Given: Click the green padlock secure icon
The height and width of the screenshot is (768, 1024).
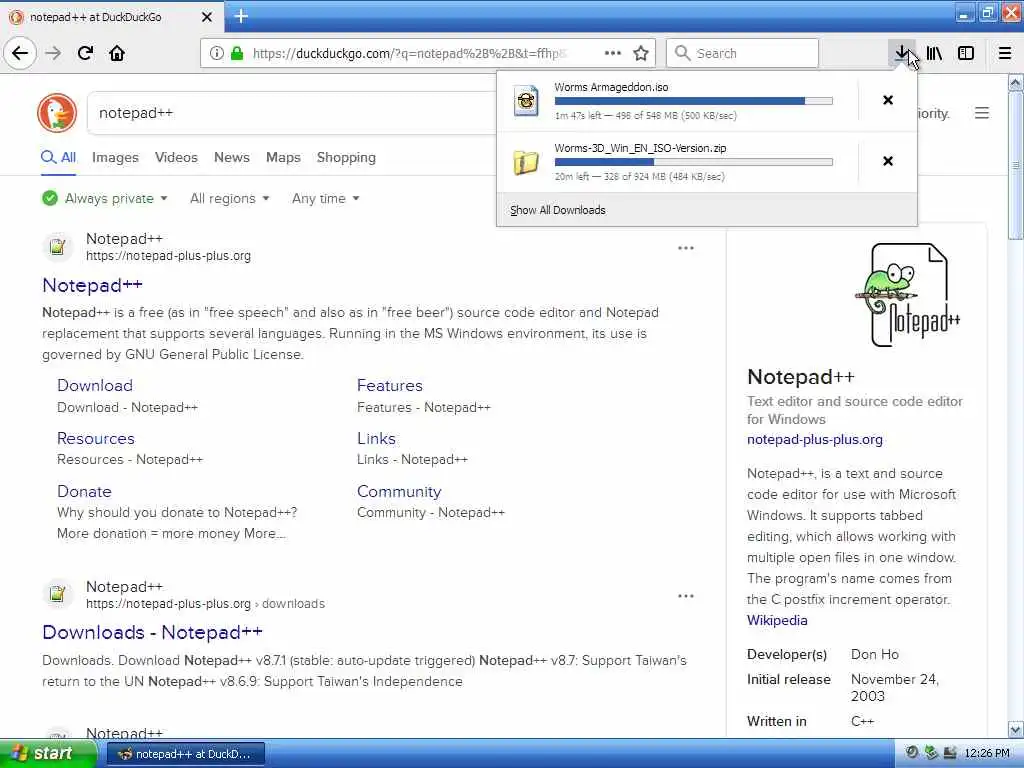Looking at the screenshot, I should click(x=236, y=54).
